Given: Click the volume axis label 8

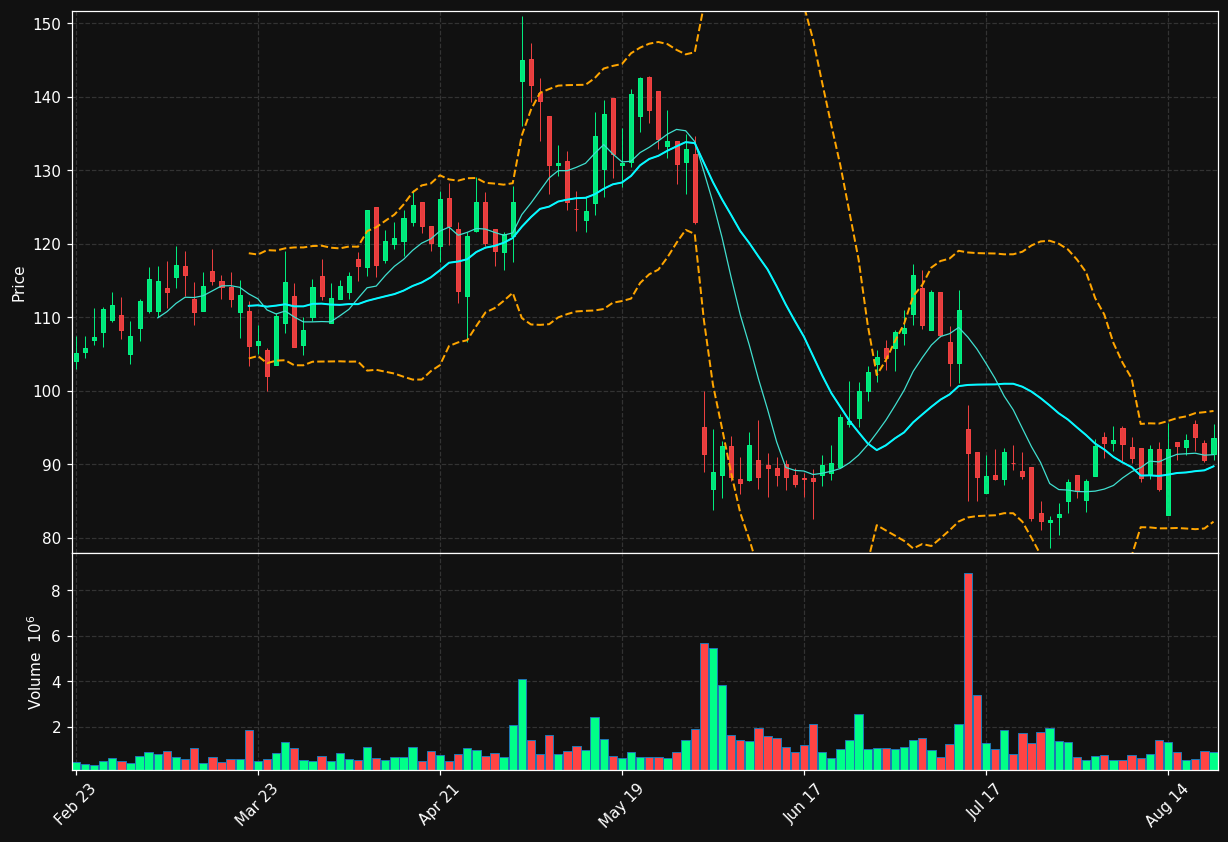Looking at the screenshot, I should (57, 591).
